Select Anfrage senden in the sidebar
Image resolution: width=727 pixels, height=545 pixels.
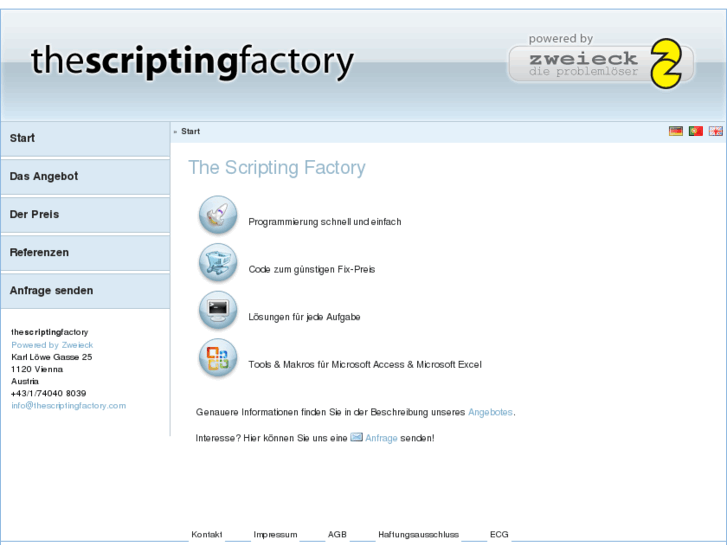click(x=85, y=290)
